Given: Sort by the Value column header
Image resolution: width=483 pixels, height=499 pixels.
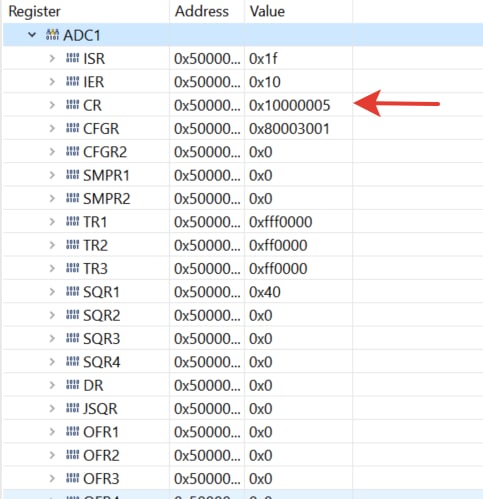Looking at the screenshot, I should (267, 11).
